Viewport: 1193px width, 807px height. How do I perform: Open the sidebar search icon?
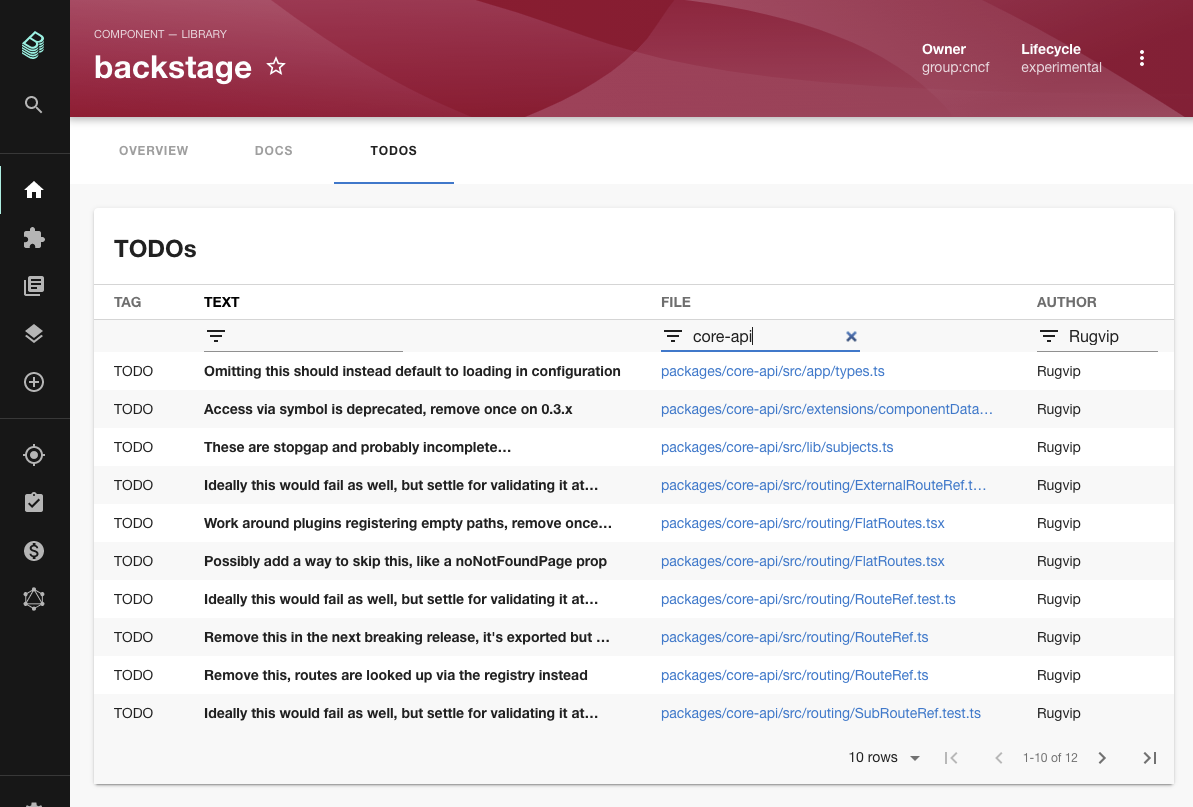point(33,104)
